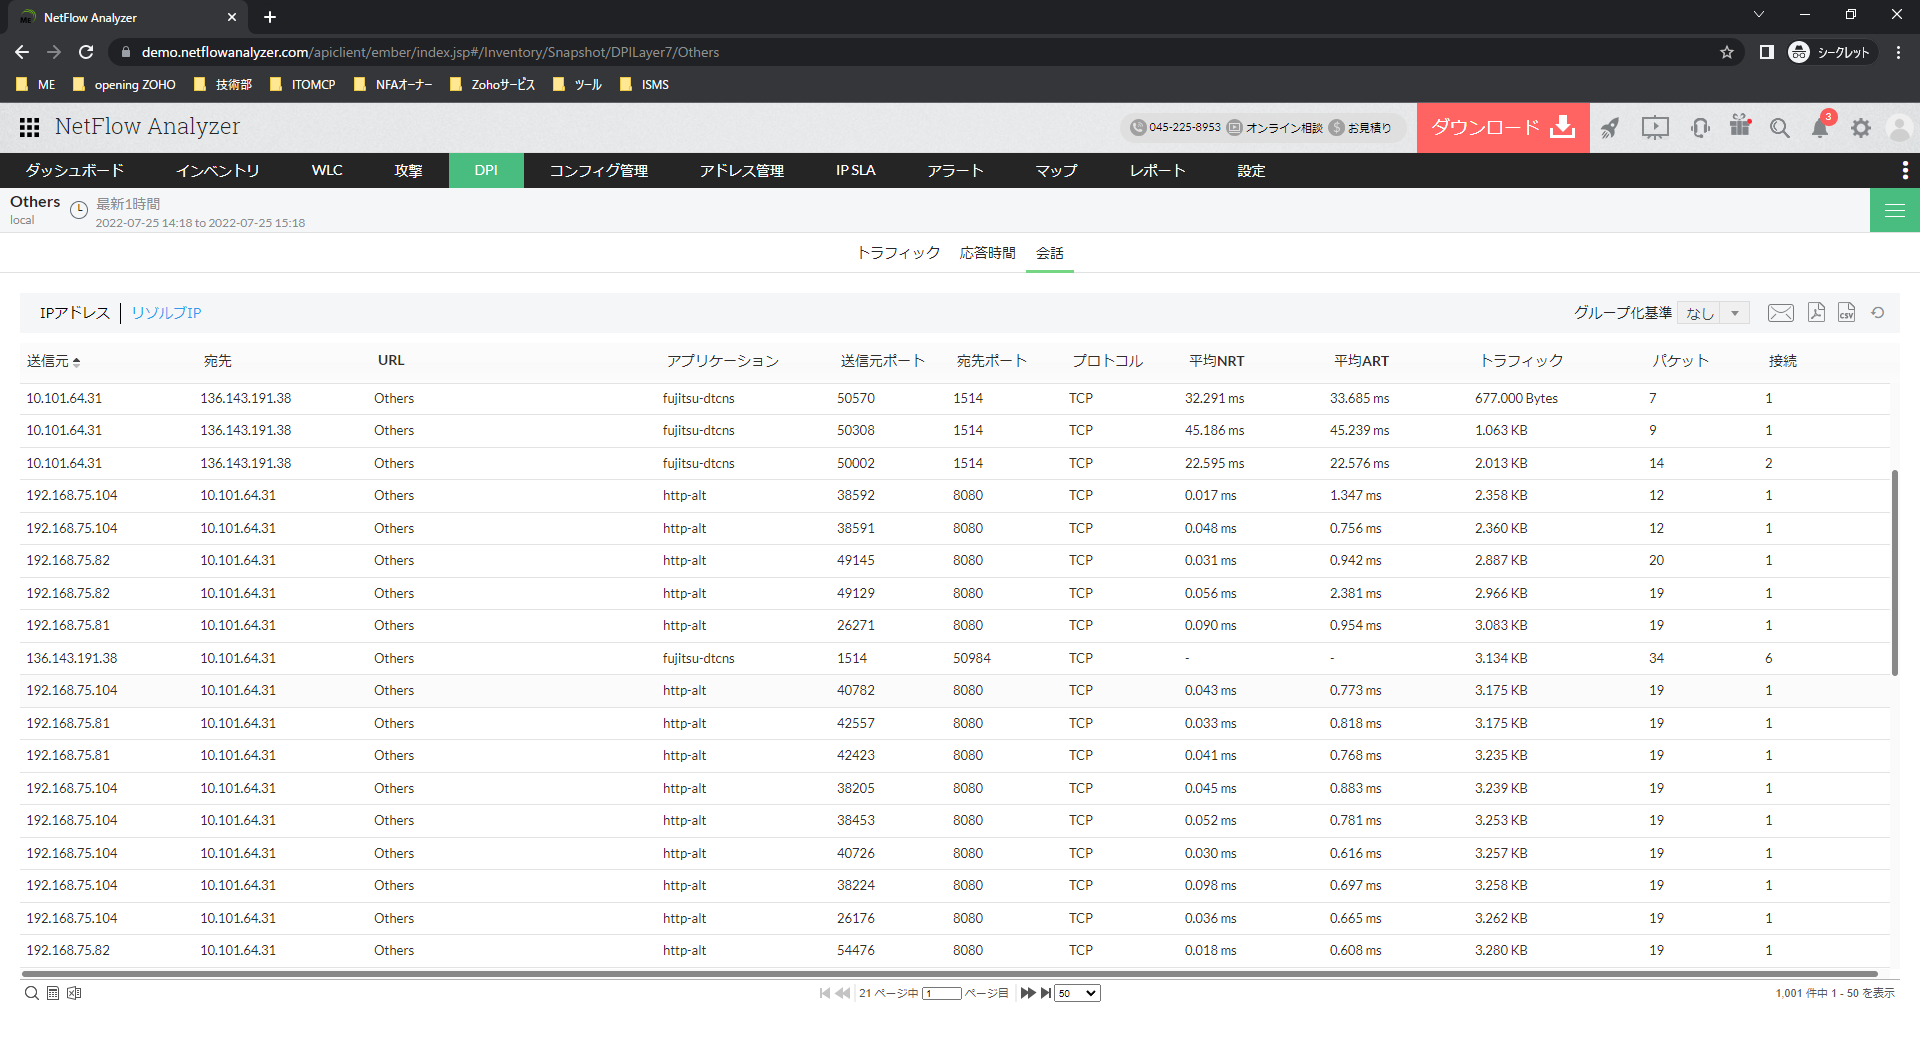This screenshot has width=1920, height=1040.
Task: Click the email report envelope icon
Action: click(1780, 313)
